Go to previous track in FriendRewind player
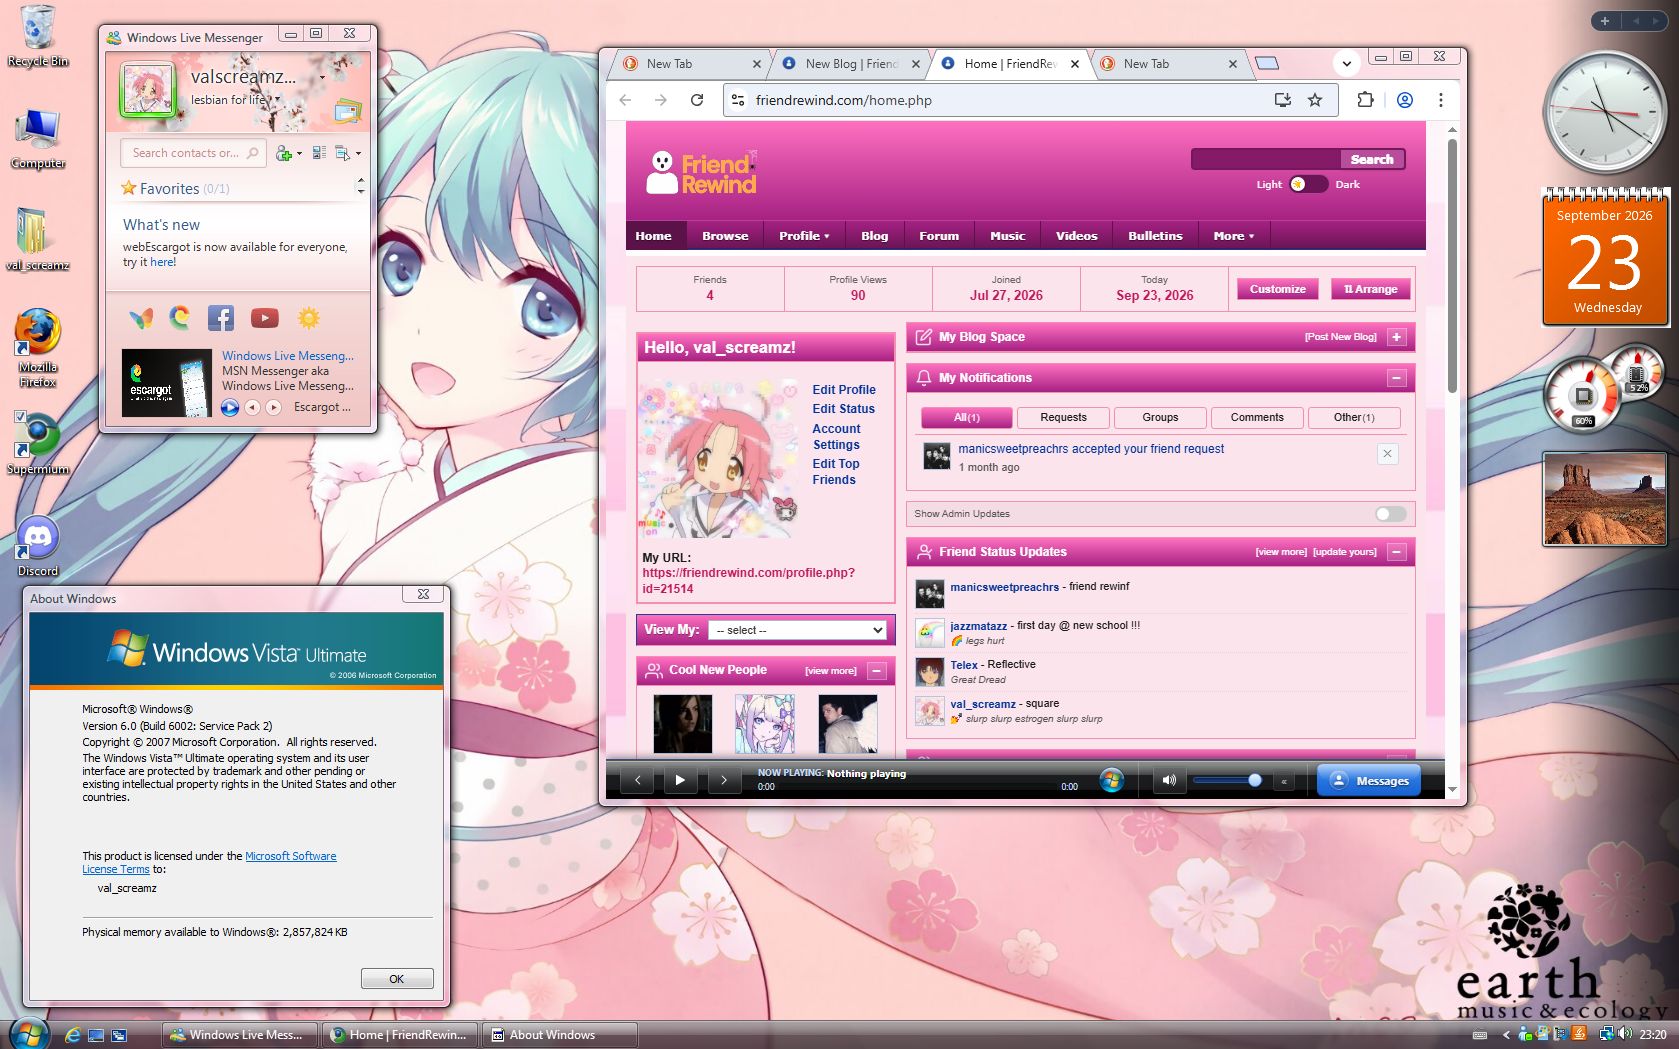This screenshot has width=1679, height=1049. [637, 780]
